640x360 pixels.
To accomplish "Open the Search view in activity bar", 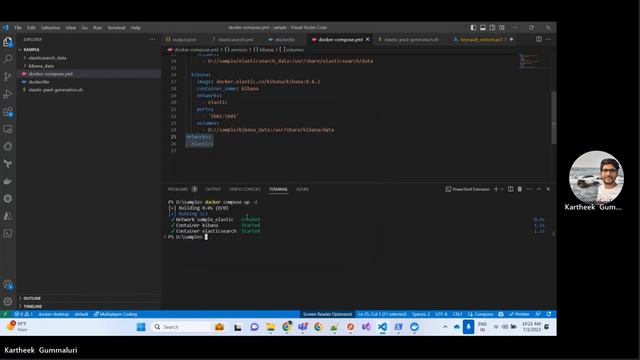I will [8, 59].
